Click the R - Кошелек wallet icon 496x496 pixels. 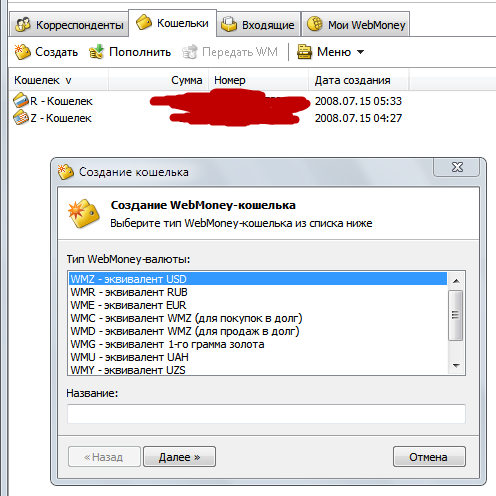[21, 100]
